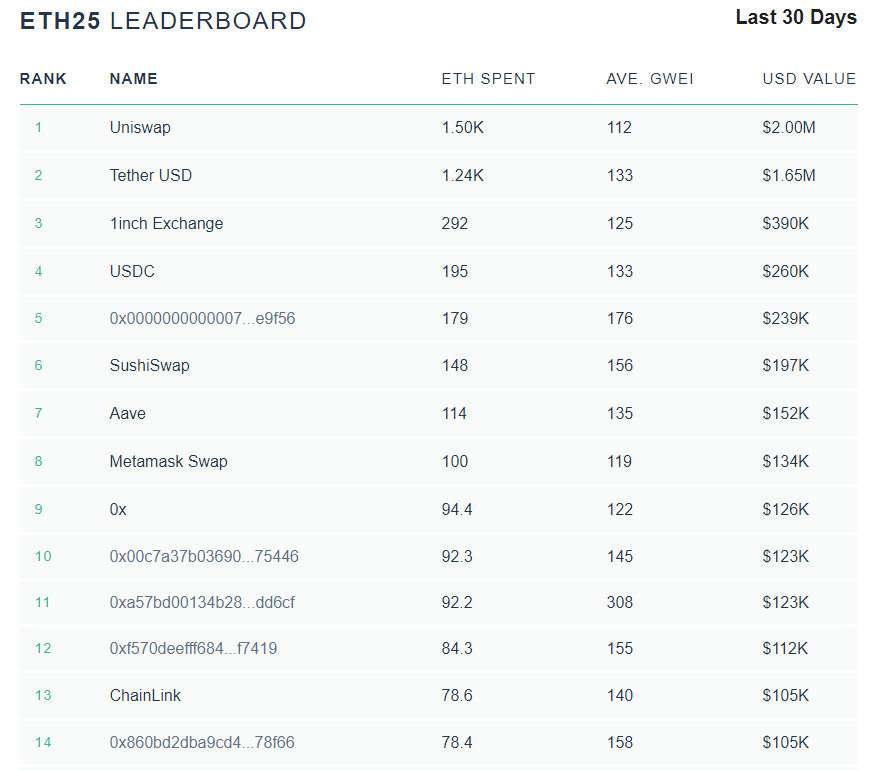Open the Uniswap leaderboard entry
Viewport: 876px width, 770px height.
[140, 128]
